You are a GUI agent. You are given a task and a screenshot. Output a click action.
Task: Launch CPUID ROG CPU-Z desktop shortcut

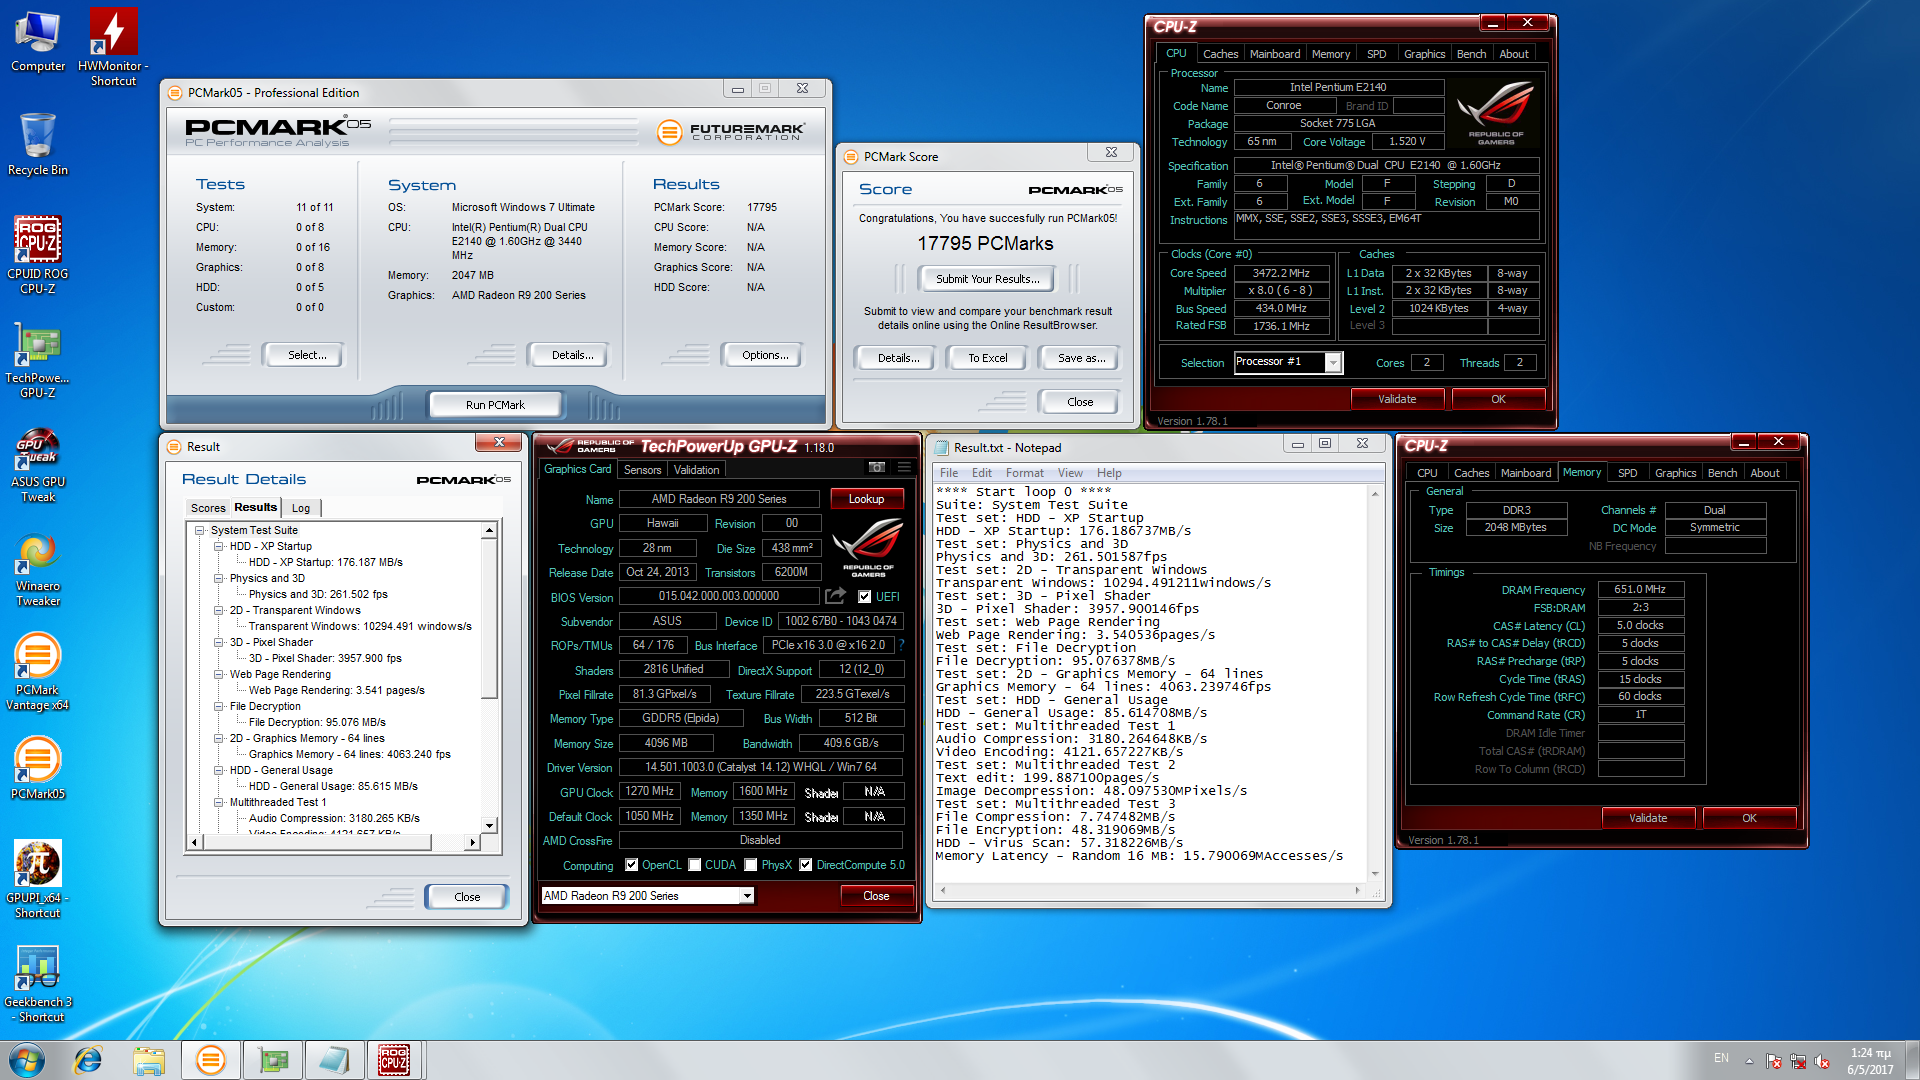coord(38,255)
